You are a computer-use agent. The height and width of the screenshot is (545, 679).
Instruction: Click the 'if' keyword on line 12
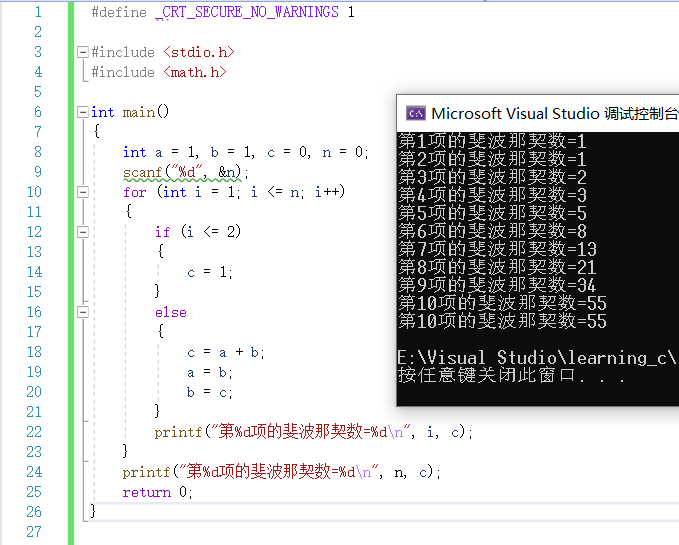pos(162,232)
